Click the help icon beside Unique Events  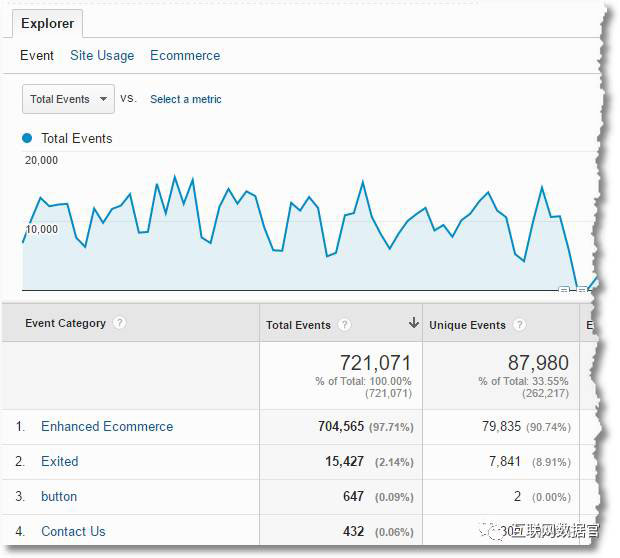519,325
